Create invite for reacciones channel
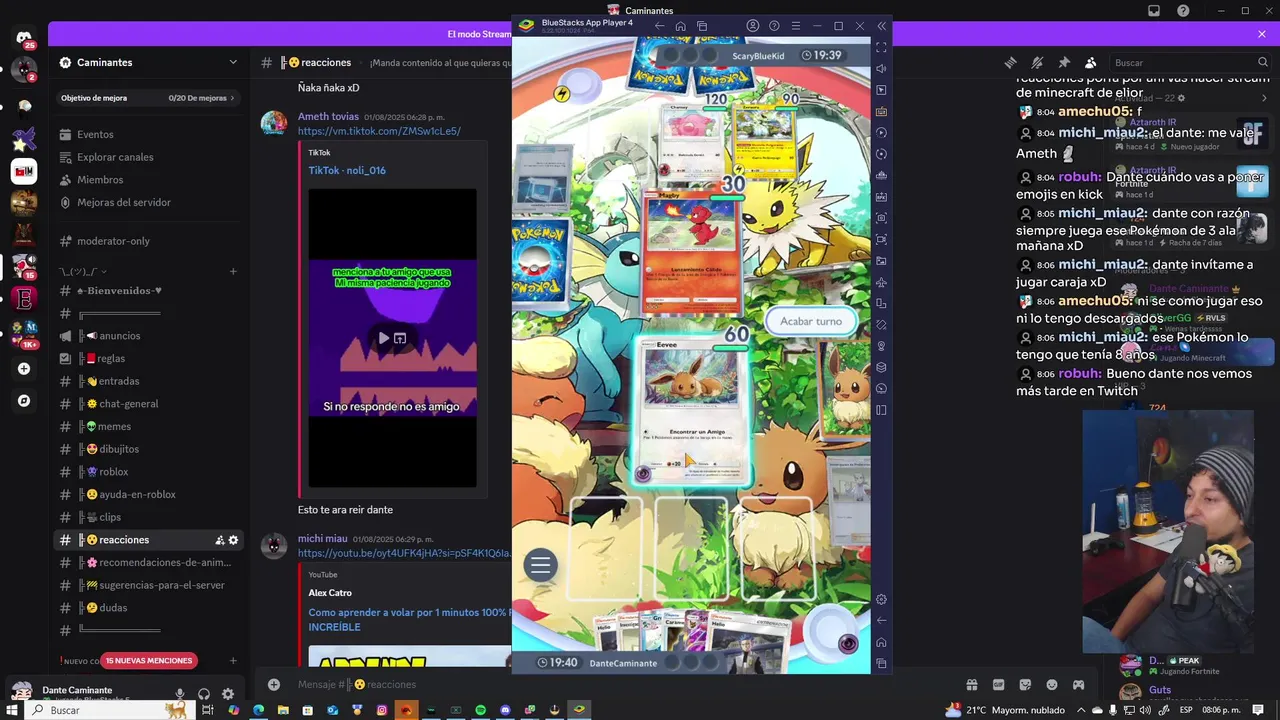This screenshot has height=720, width=1280. point(220,540)
